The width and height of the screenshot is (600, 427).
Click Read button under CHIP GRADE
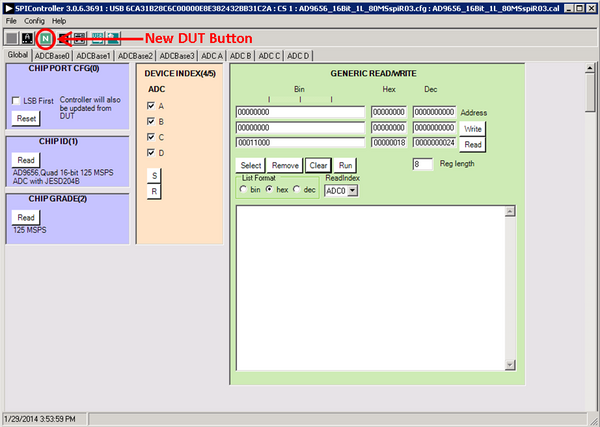click(x=26, y=217)
